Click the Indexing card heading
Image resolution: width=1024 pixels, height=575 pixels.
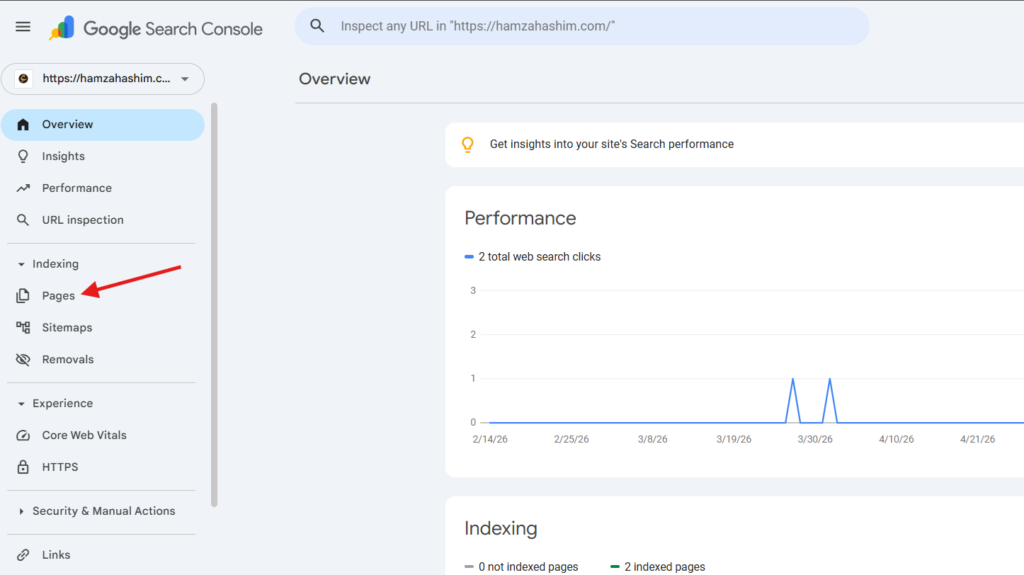tap(501, 529)
